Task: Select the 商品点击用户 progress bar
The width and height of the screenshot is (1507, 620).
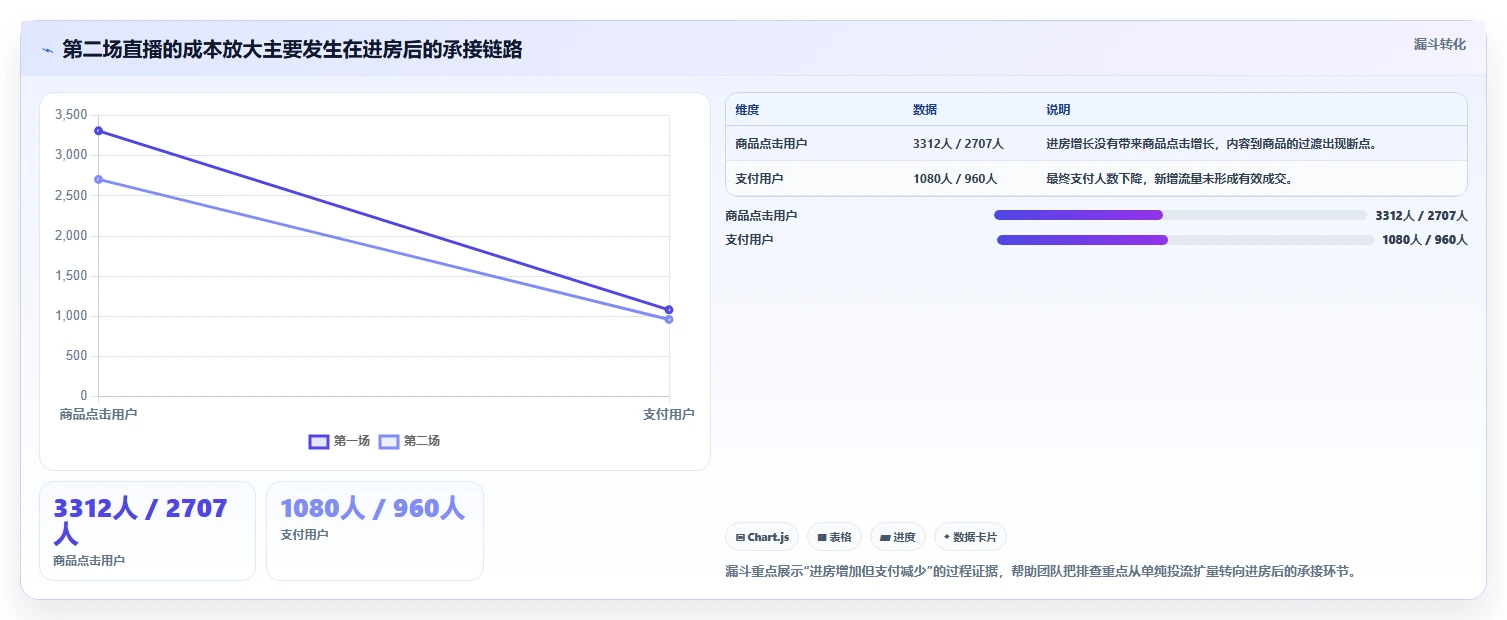Action: tap(1180, 215)
